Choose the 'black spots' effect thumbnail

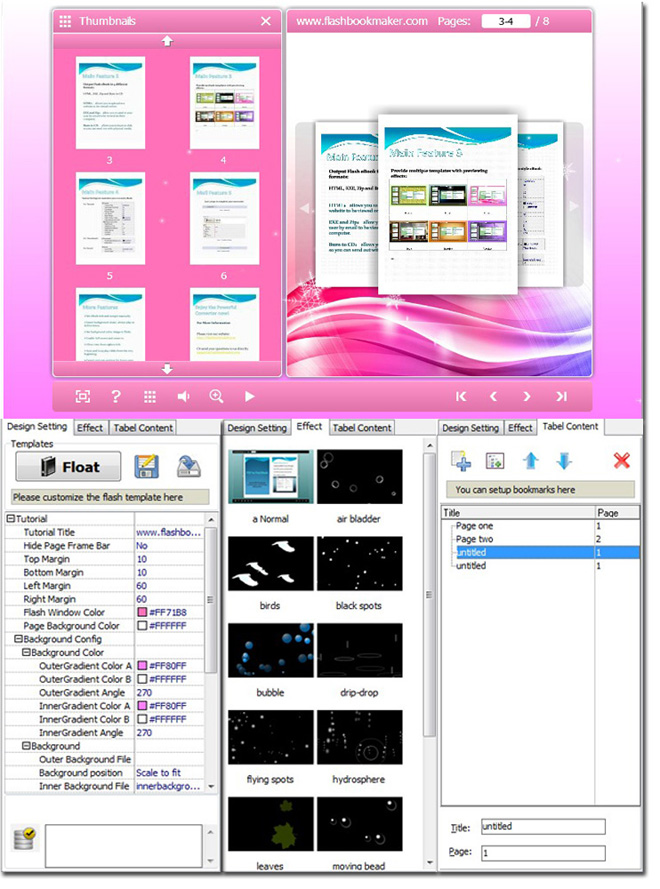359,564
